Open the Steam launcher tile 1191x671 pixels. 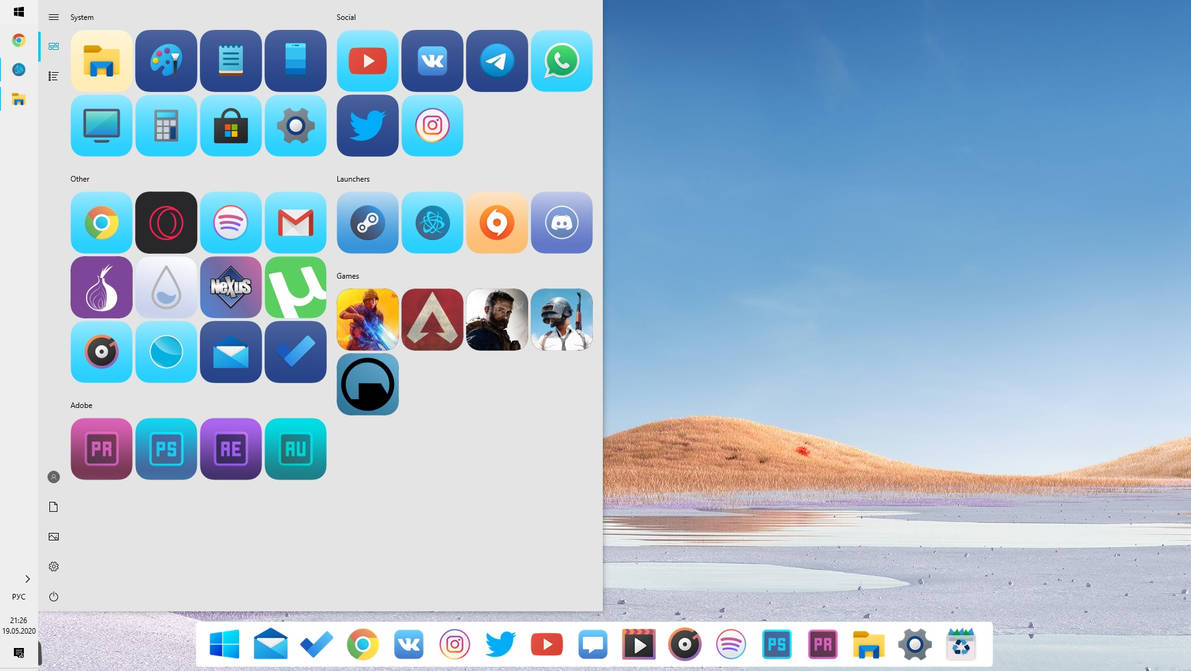pos(368,223)
